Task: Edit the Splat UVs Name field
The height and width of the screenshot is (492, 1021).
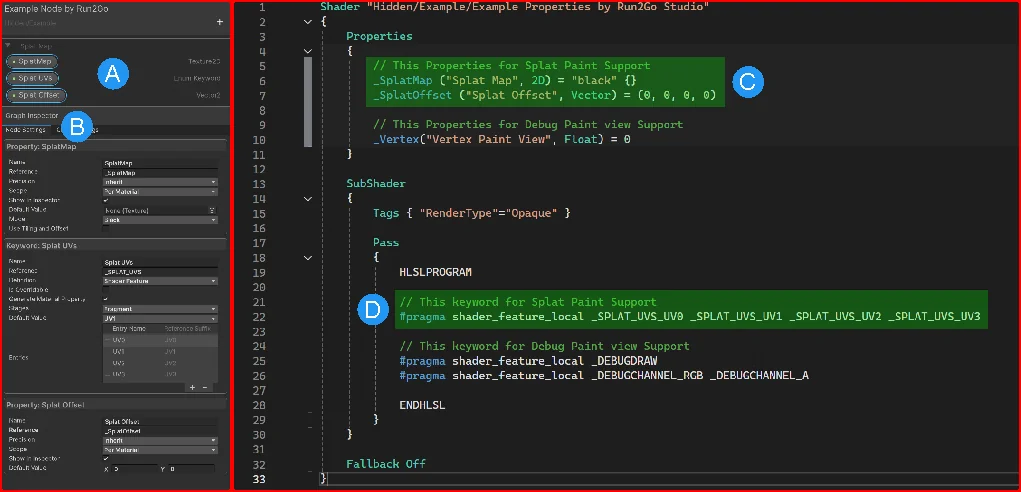Action: pyautogui.click(x=160, y=262)
